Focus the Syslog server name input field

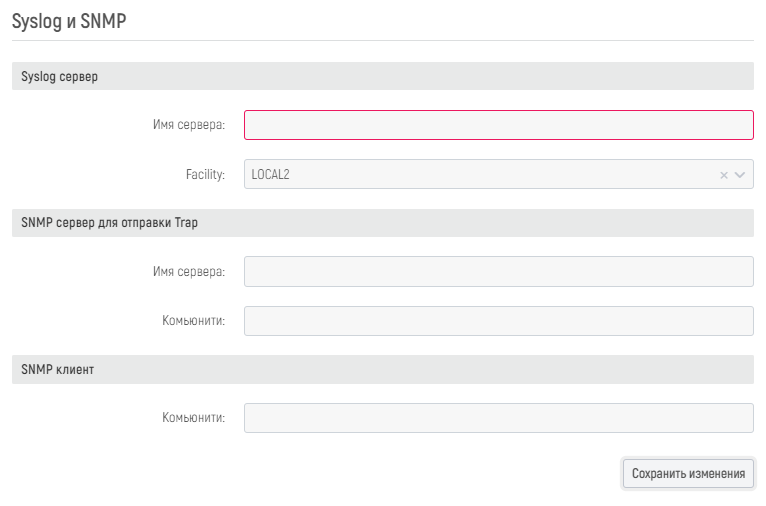[498, 125]
